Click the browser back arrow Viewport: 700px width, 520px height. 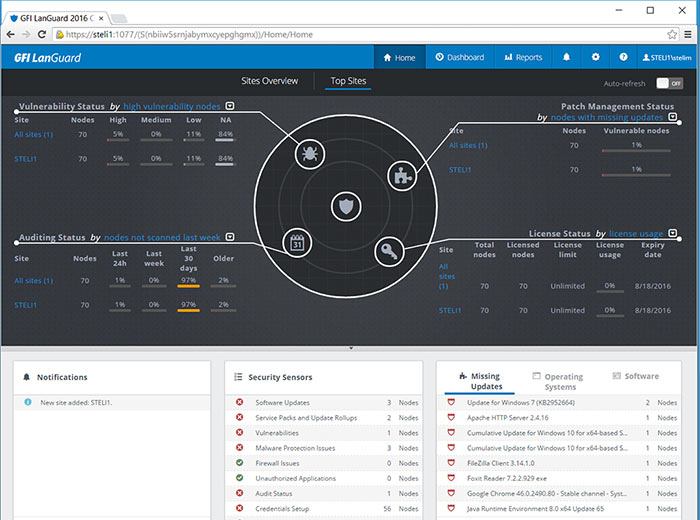click(x=11, y=34)
